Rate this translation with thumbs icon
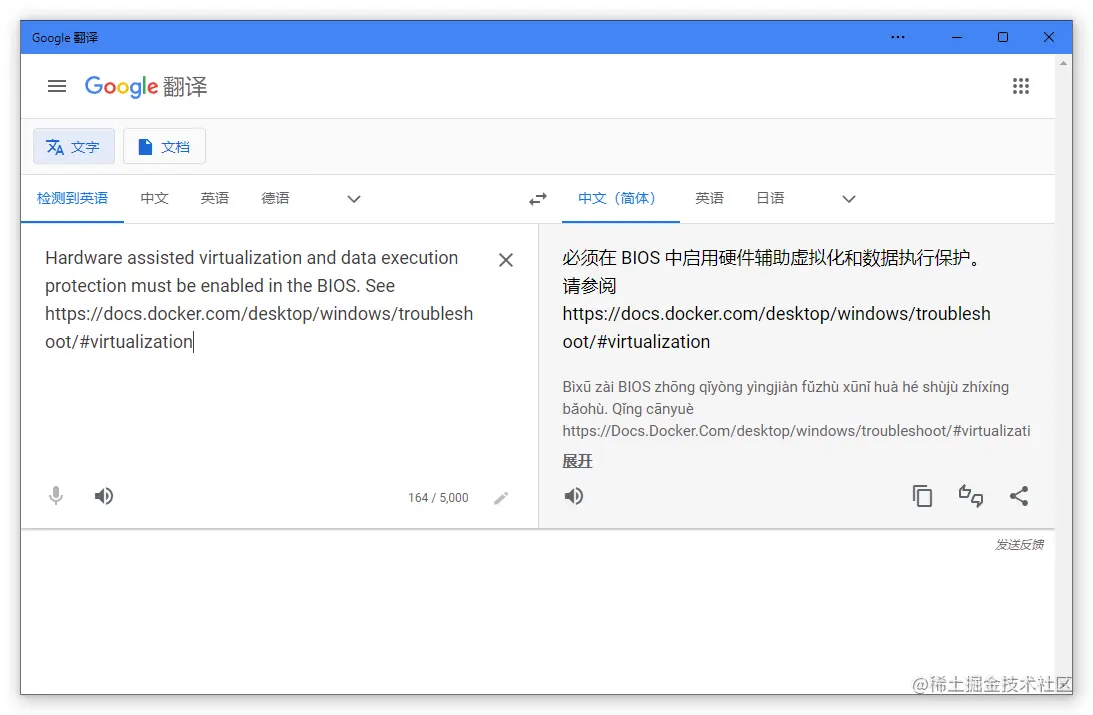 tap(970, 496)
